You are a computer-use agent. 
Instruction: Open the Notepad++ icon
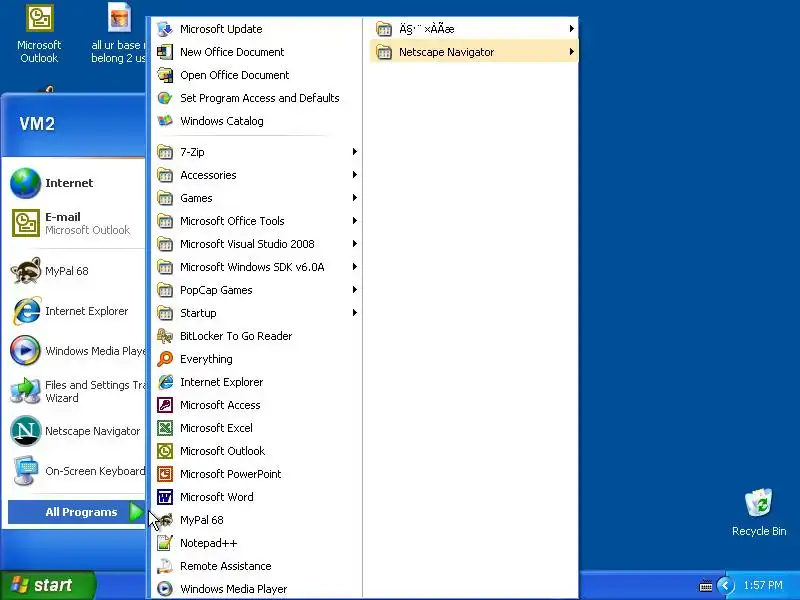coord(165,543)
